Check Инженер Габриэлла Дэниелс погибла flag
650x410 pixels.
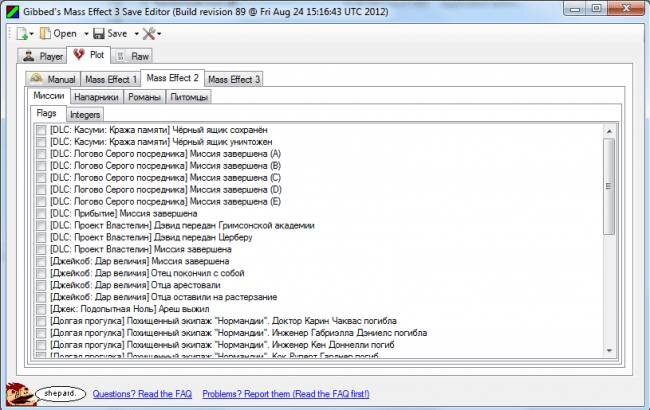tap(41, 333)
